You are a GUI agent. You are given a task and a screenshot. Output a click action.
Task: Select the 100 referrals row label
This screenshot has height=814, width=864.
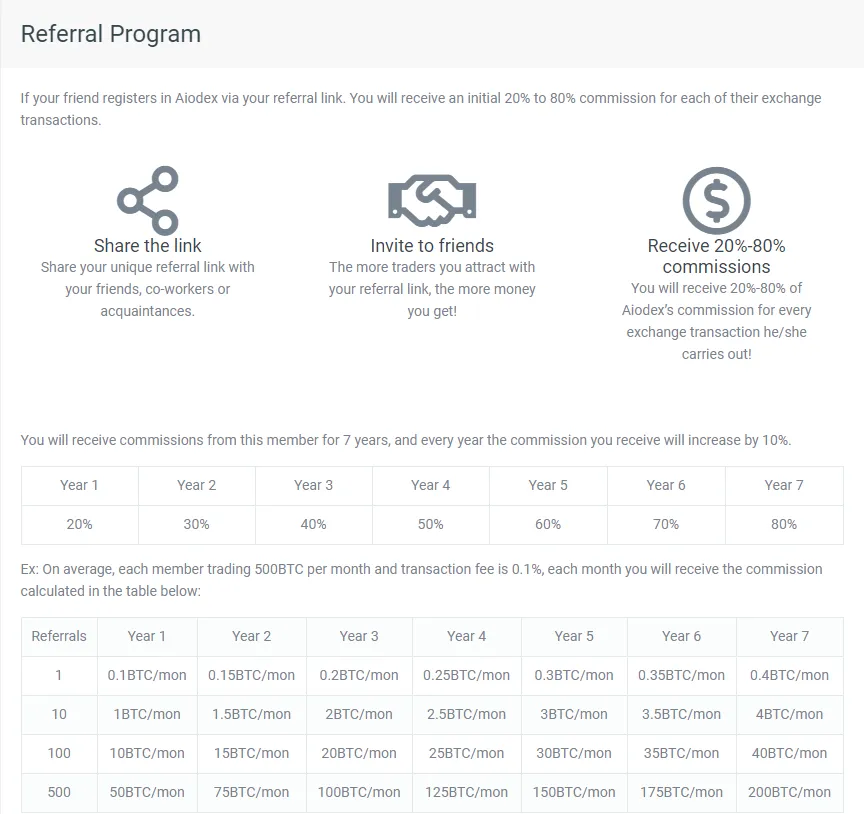click(x=59, y=753)
